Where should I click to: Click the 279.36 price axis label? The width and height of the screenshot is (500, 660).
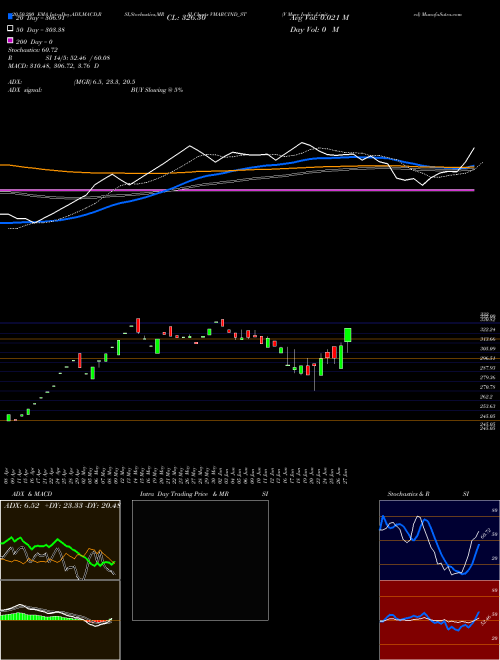click(487, 378)
